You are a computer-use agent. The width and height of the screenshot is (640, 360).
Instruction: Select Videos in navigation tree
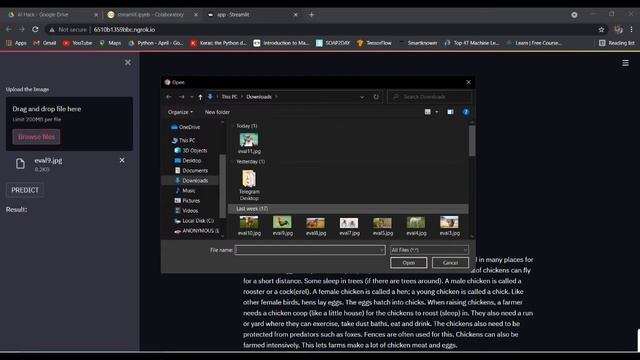187,211
